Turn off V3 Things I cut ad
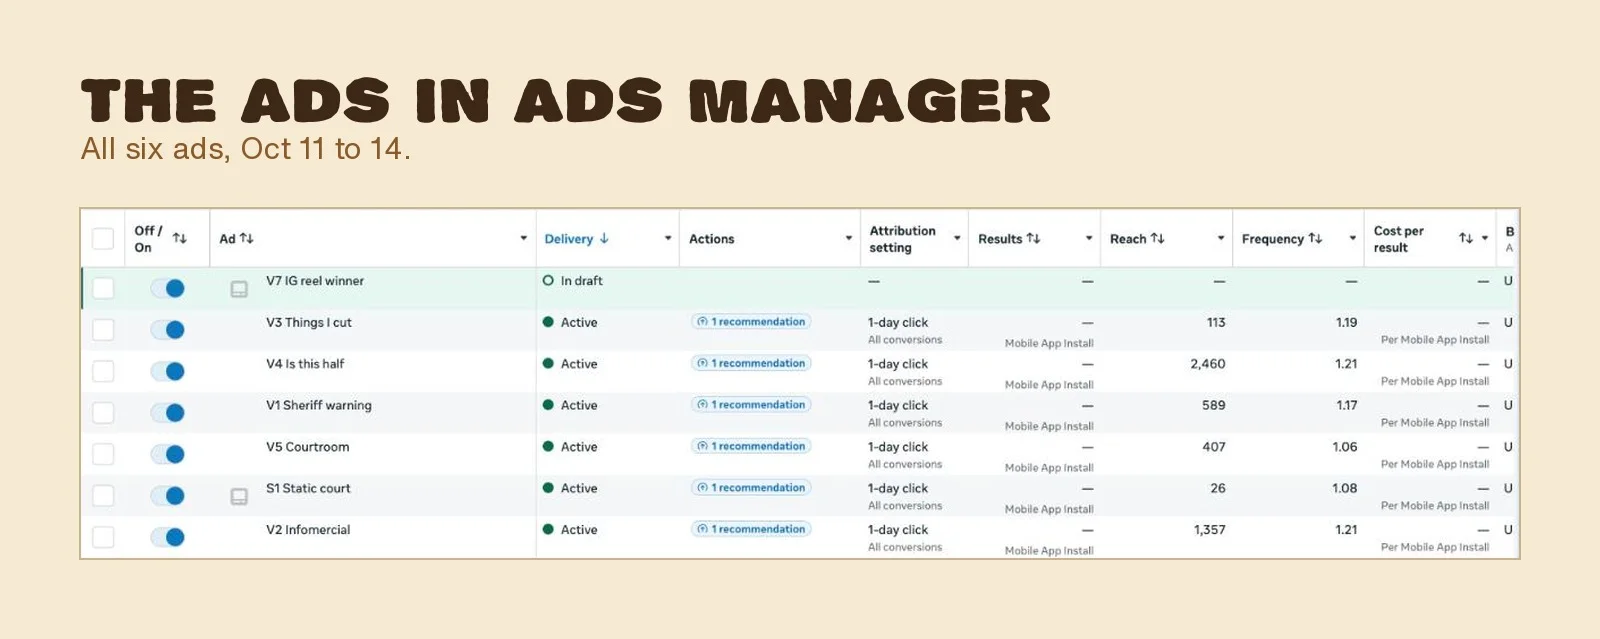Screen dimensions: 1600x639 [168, 329]
